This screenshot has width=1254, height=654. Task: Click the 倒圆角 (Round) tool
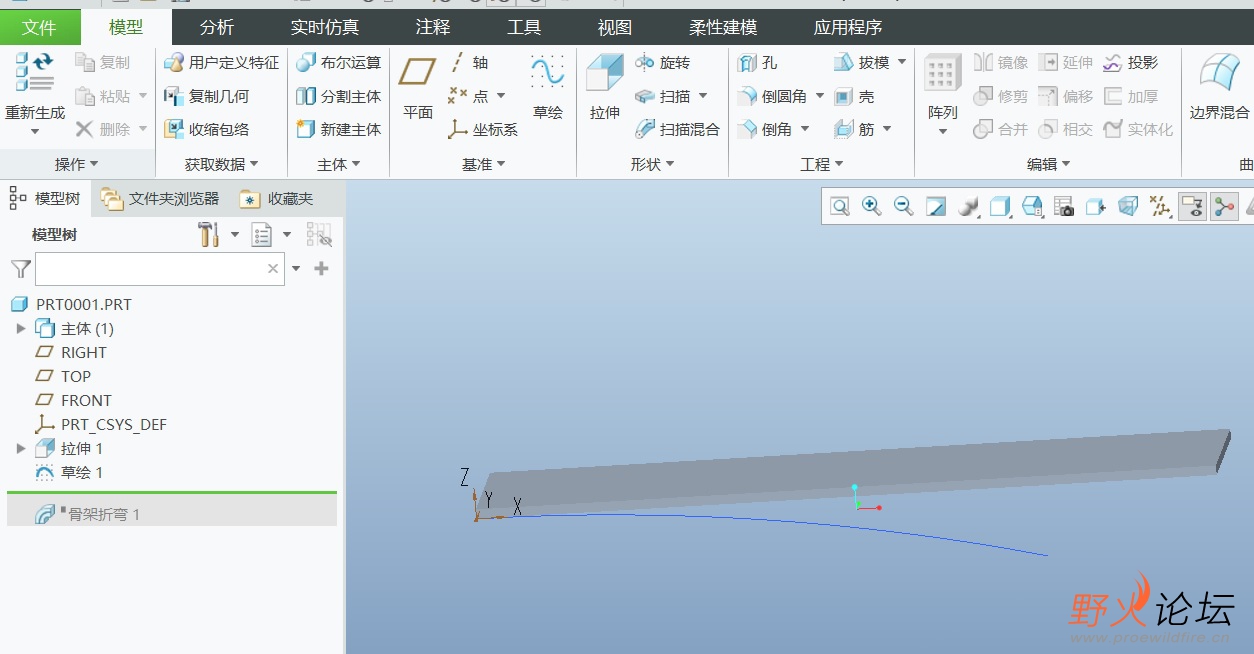(772, 96)
